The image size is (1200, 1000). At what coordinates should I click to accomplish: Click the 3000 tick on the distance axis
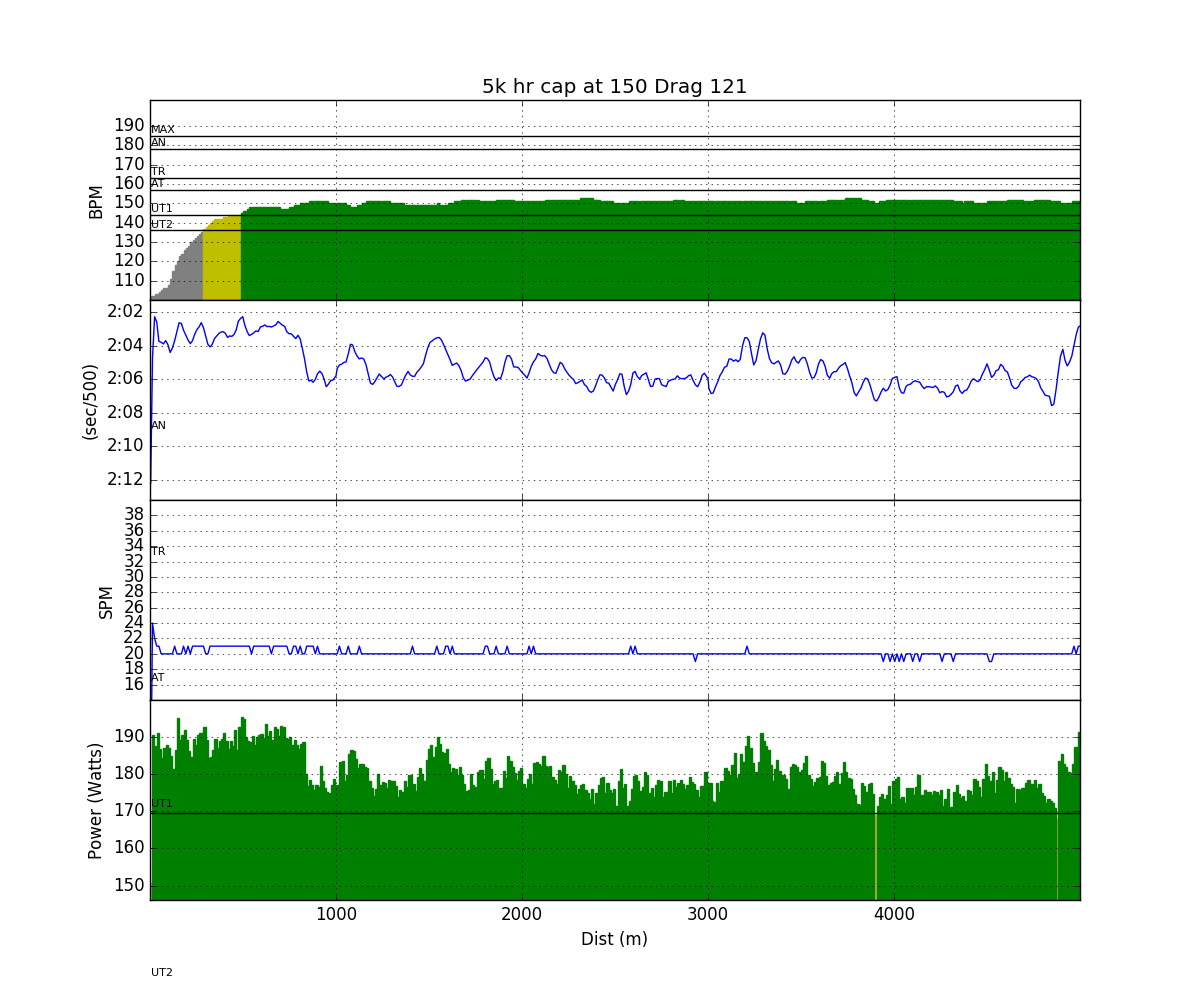pyautogui.click(x=708, y=914)
